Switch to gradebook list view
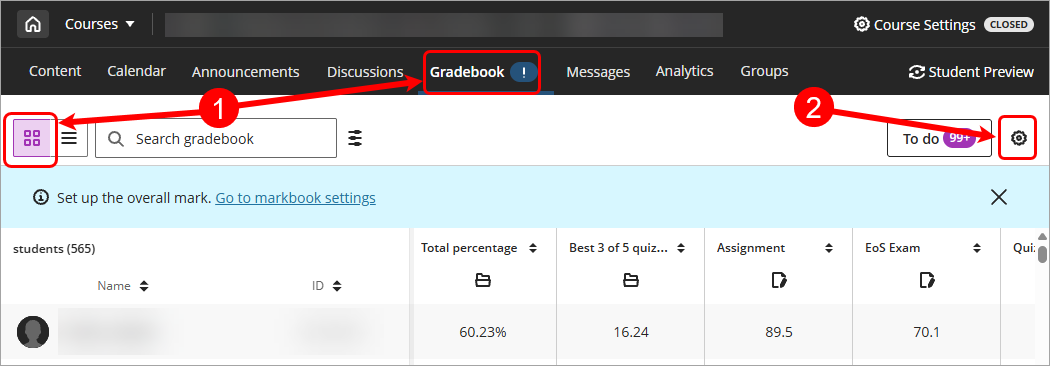 coord(70,139)
